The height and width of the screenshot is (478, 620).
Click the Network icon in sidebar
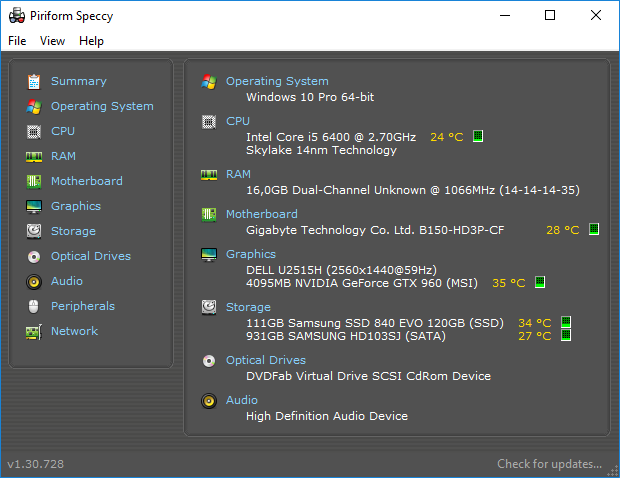(x=34, y=331)
